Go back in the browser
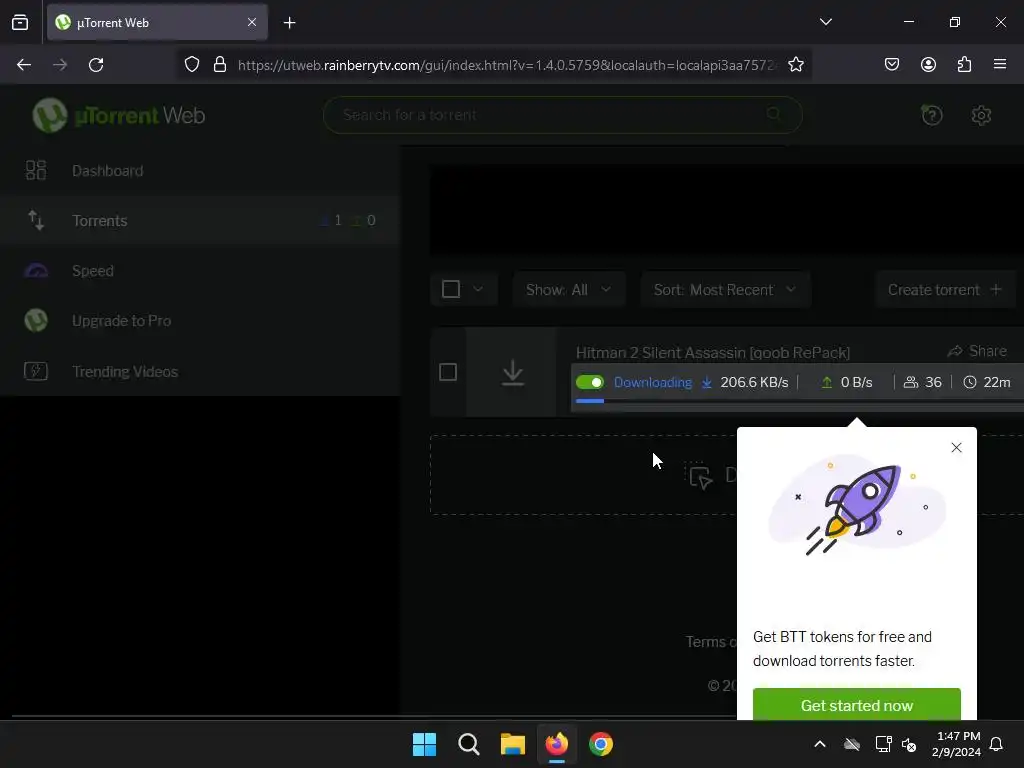This screenshot has width=1024, height=768. [24, 65]
